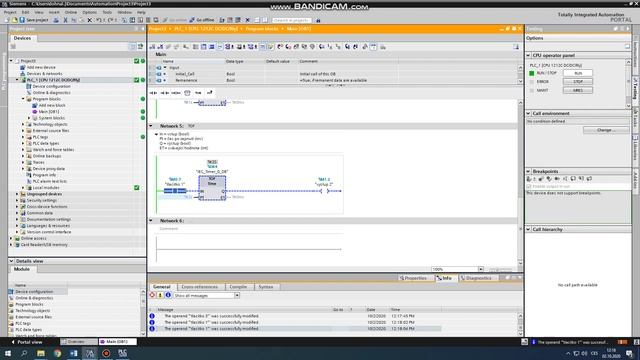Click the Windows Start button
640x360 pixels.
(8, 353)
